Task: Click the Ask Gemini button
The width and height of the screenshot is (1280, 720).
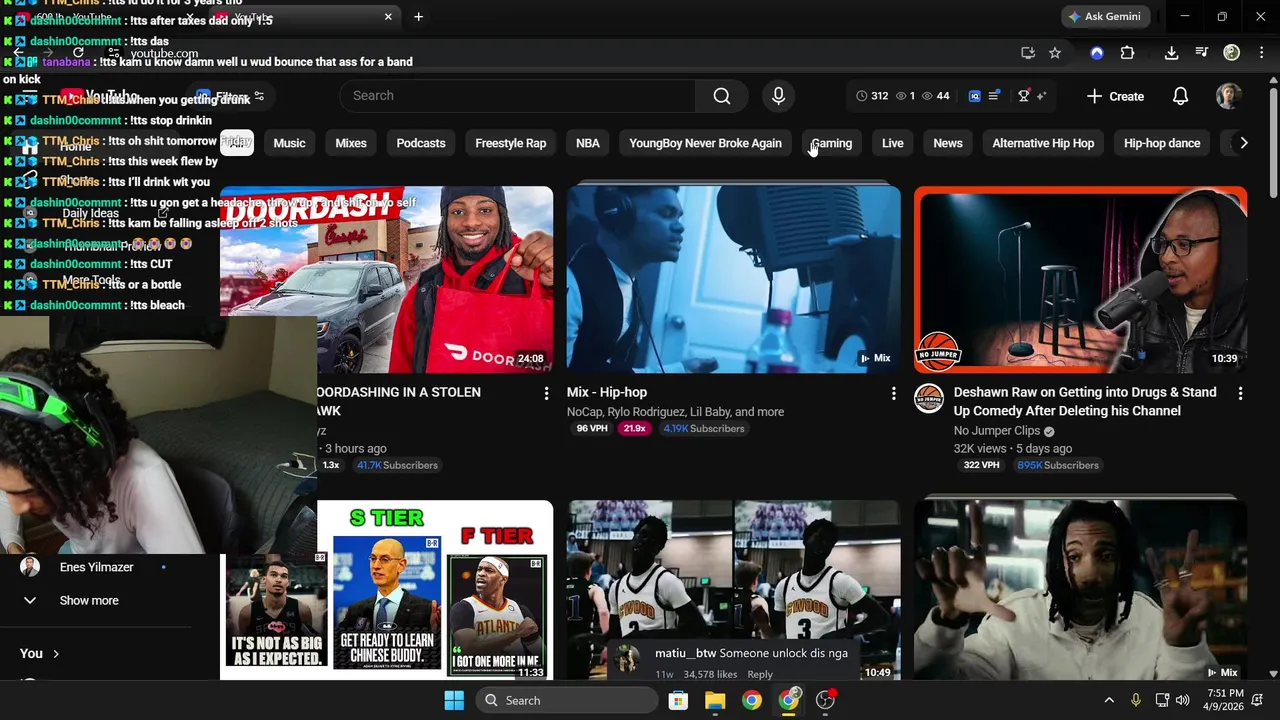Action: 1105,17
